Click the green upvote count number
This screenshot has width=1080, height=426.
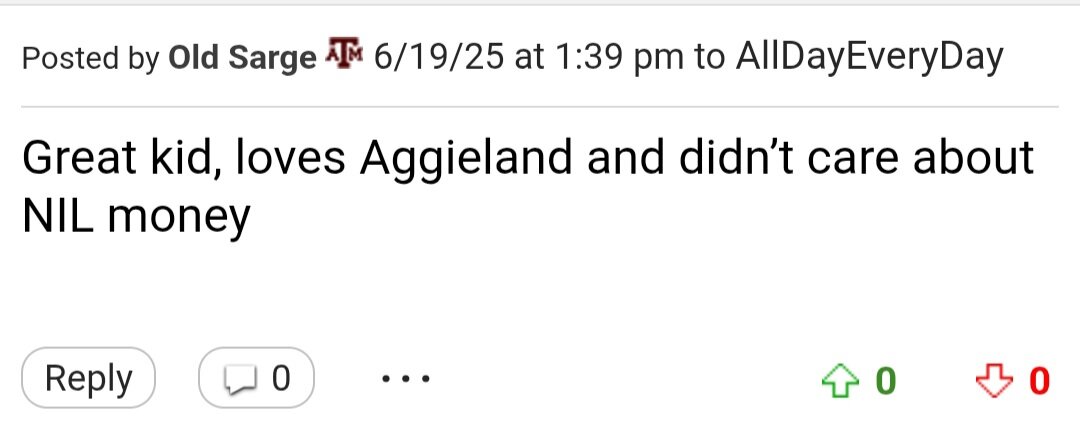coord(886,380)
